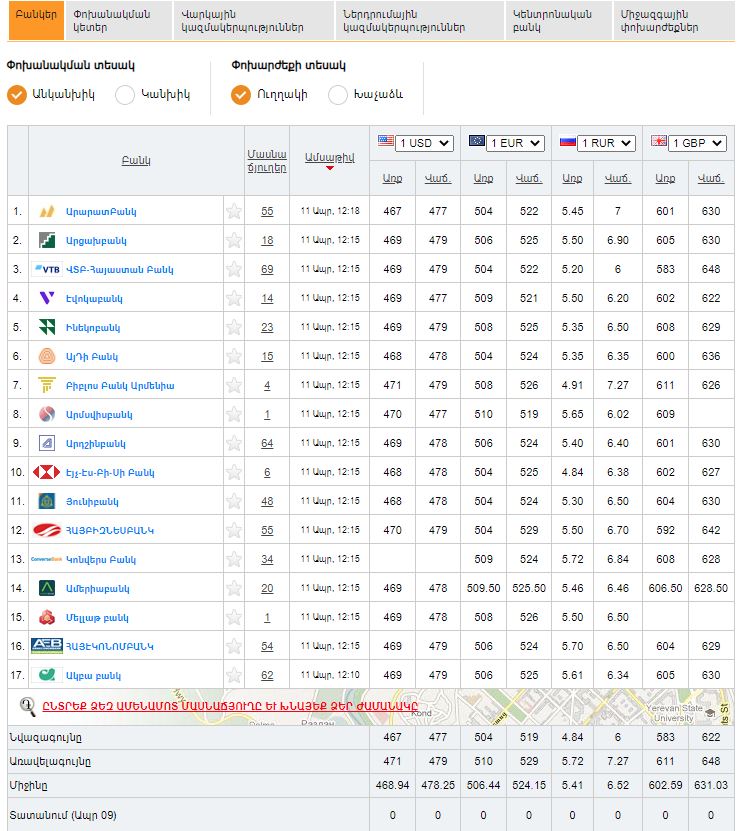Click the Araratbank logo icon in row 1
Viewport: 738px width, 831px height.
pos(47,211)
